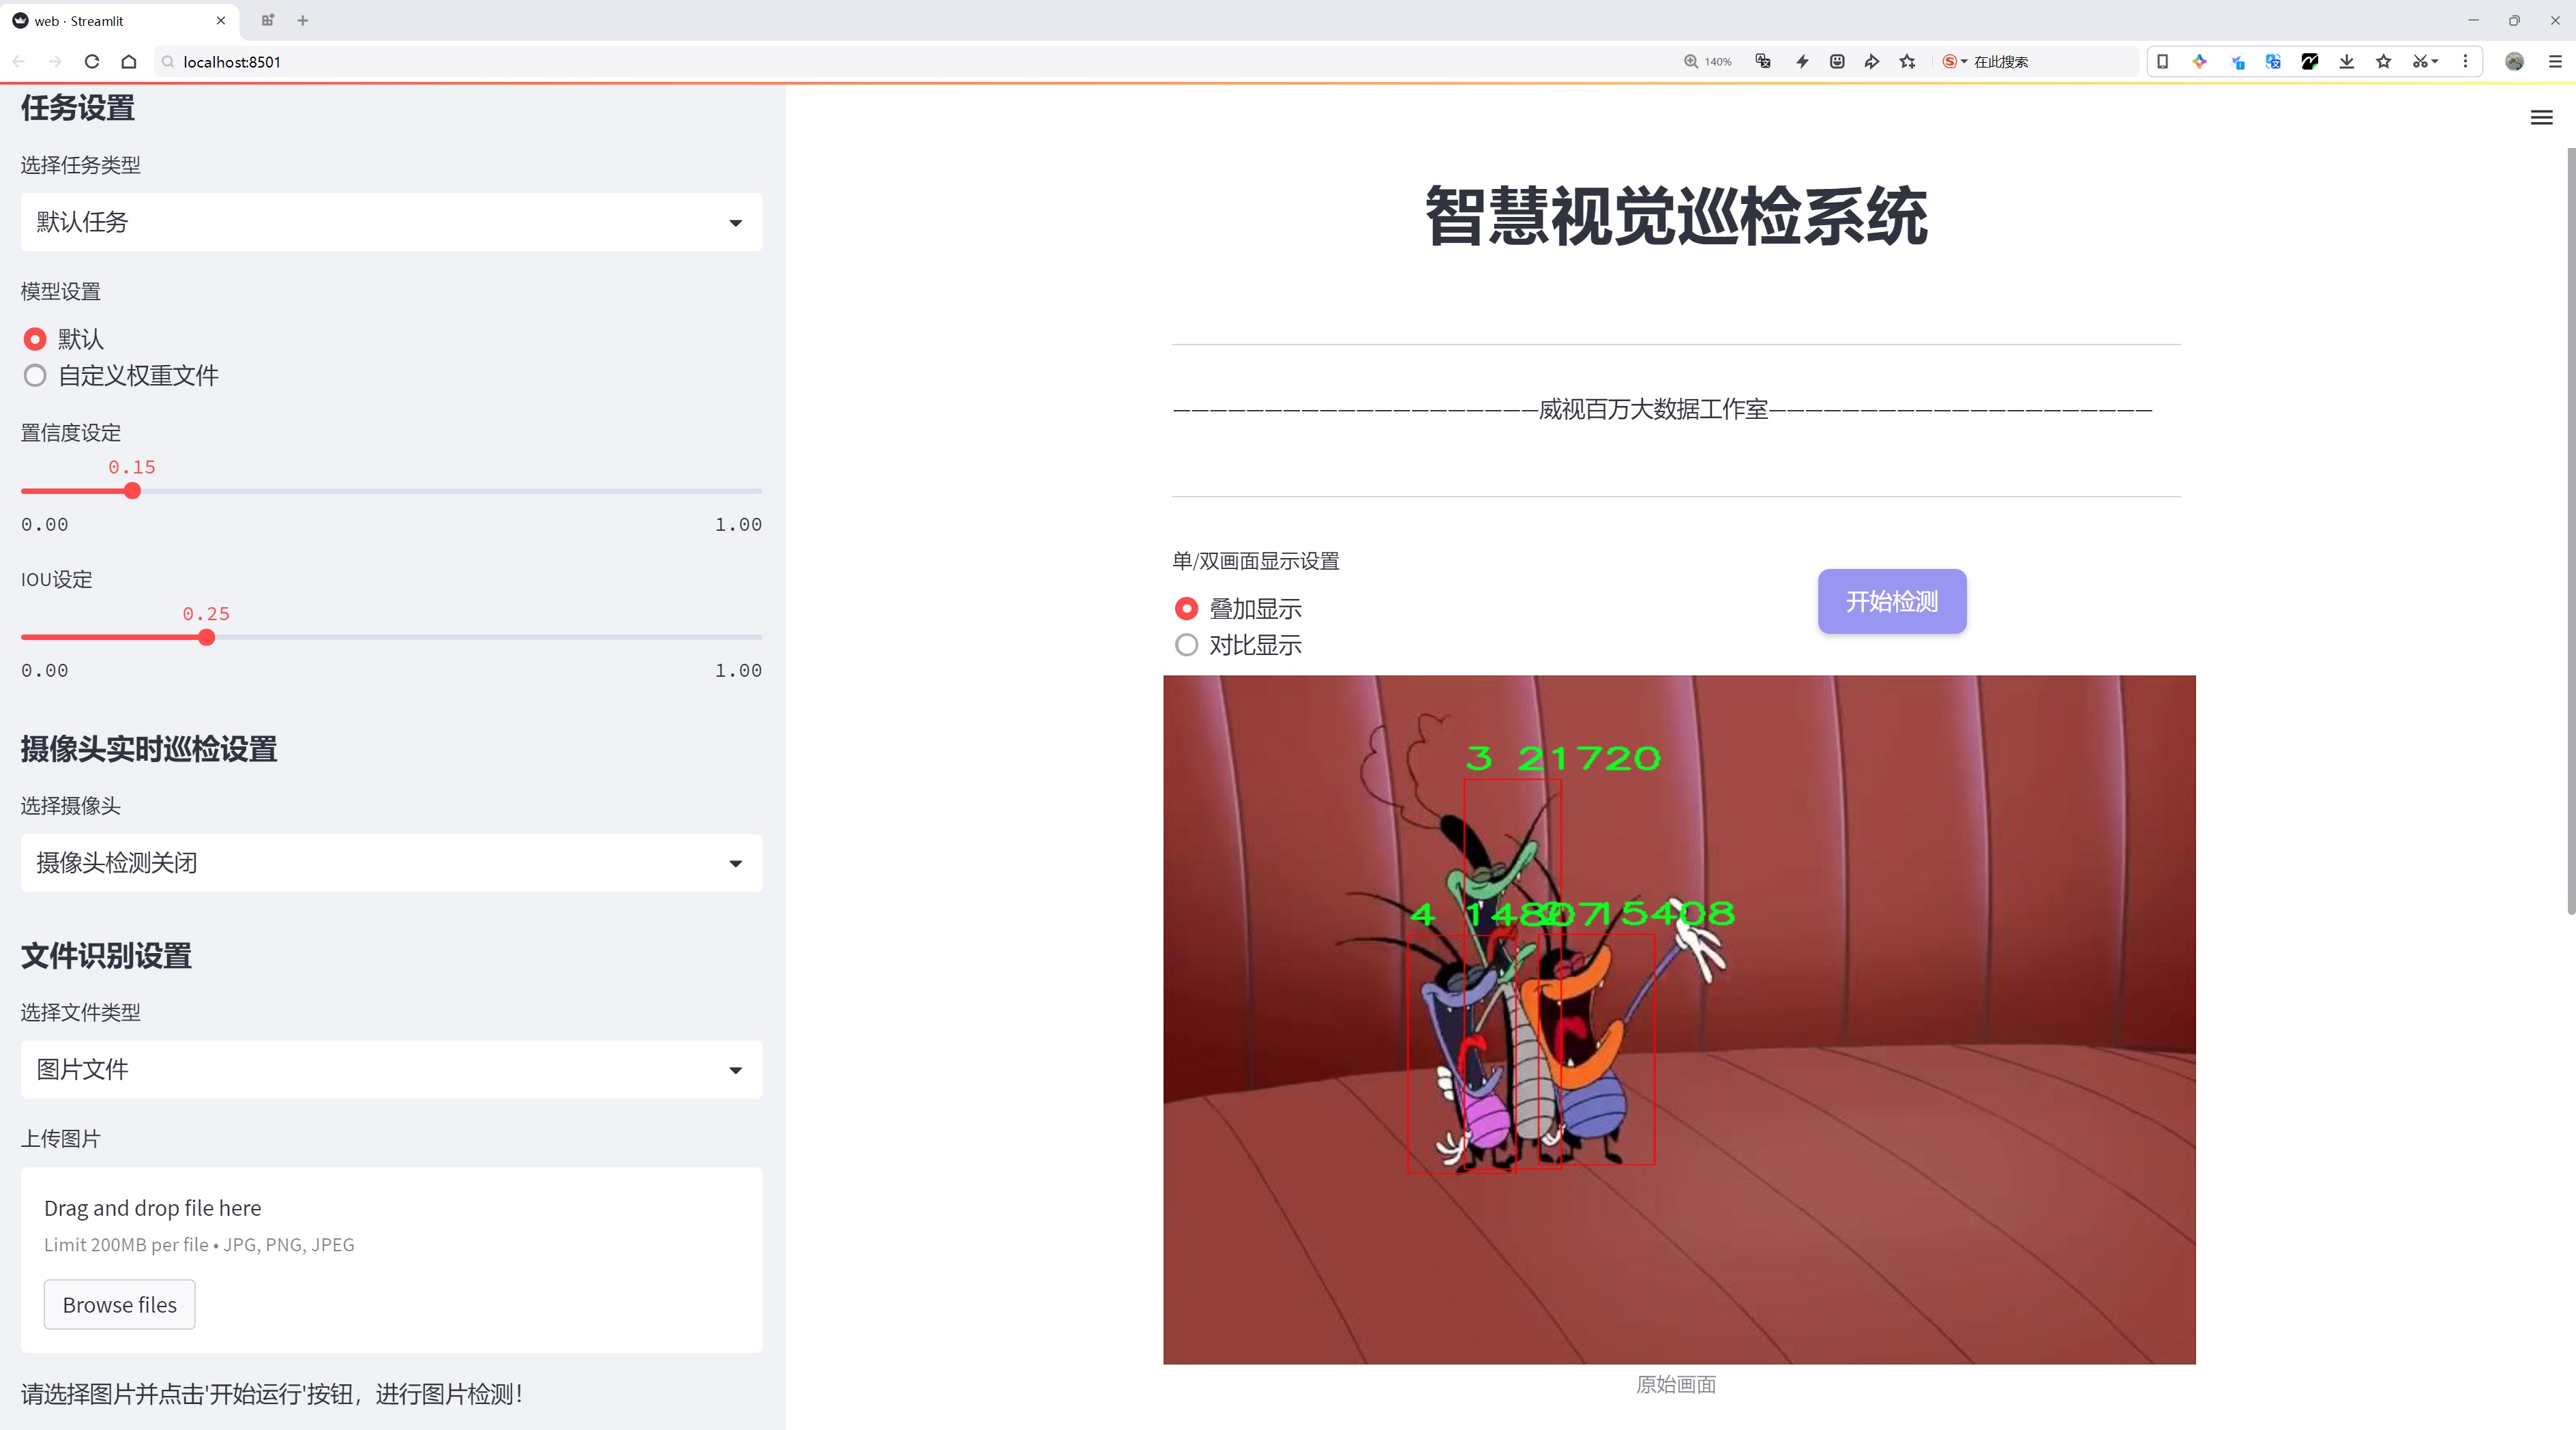Select 对比显示 display mode
This screenshot has height=1430, width=2576.
point(1186,645)
